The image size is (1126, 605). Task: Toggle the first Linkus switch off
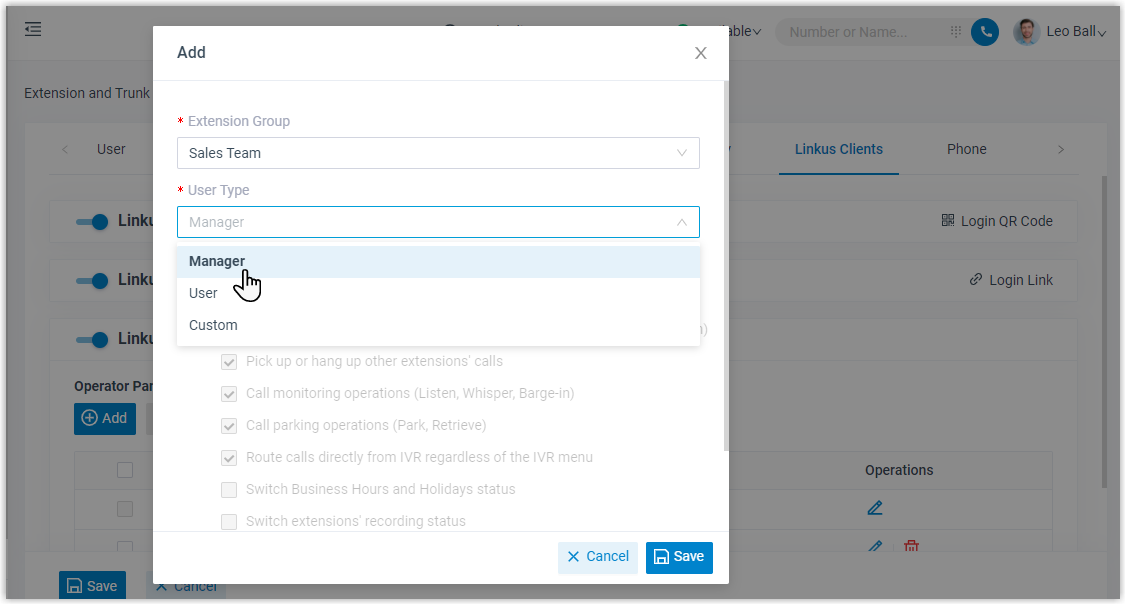coord(93,221)
